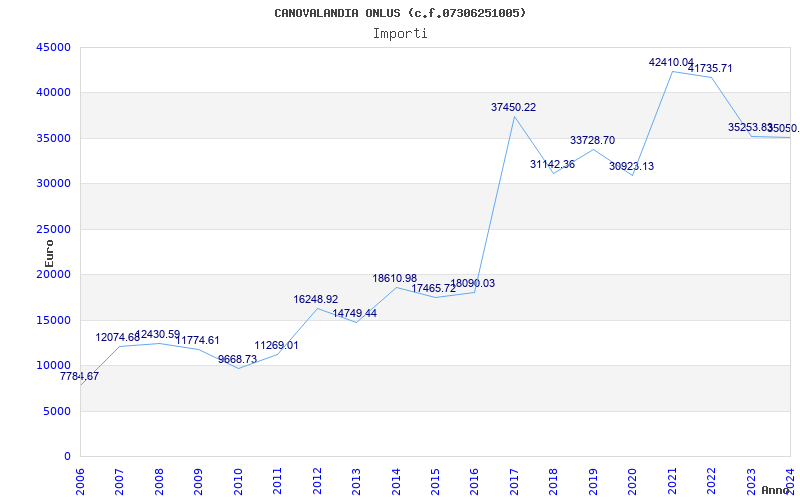
Task: Click the x-axis year 2006
Action: pyautogui.click(x=80, y=480)
